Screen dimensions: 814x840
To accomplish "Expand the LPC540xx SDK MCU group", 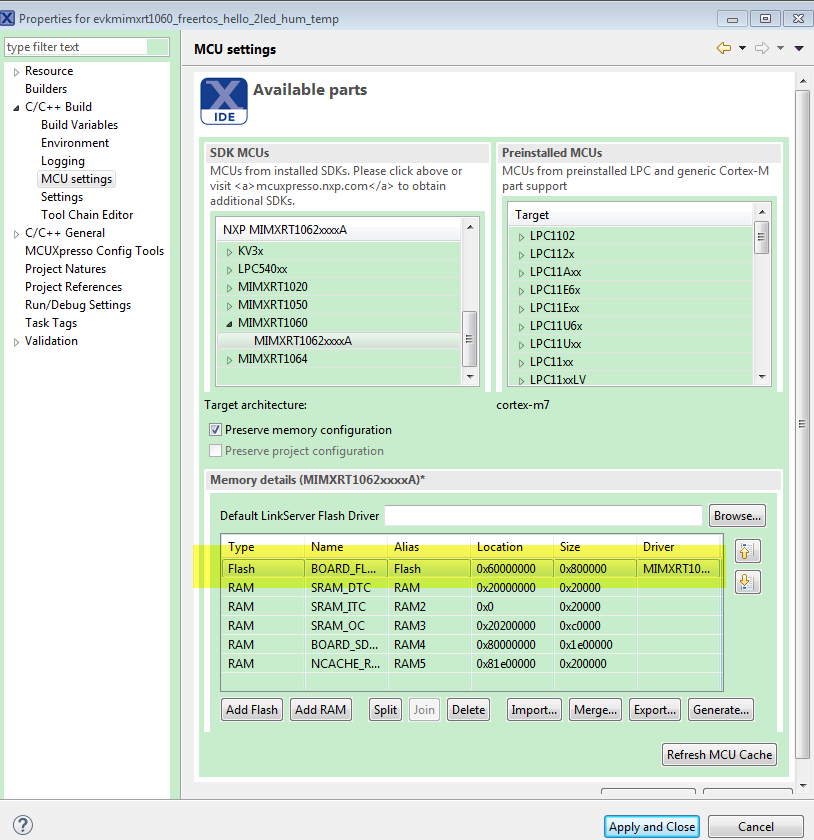I will pyautogui.click(x=229, y=270).
